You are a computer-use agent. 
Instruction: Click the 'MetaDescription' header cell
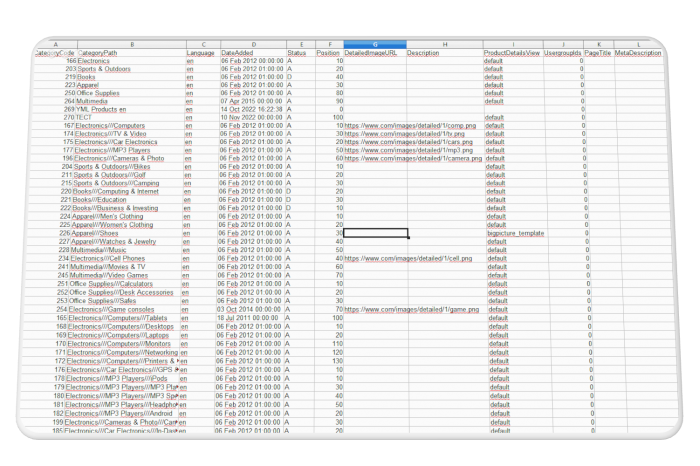638,53
